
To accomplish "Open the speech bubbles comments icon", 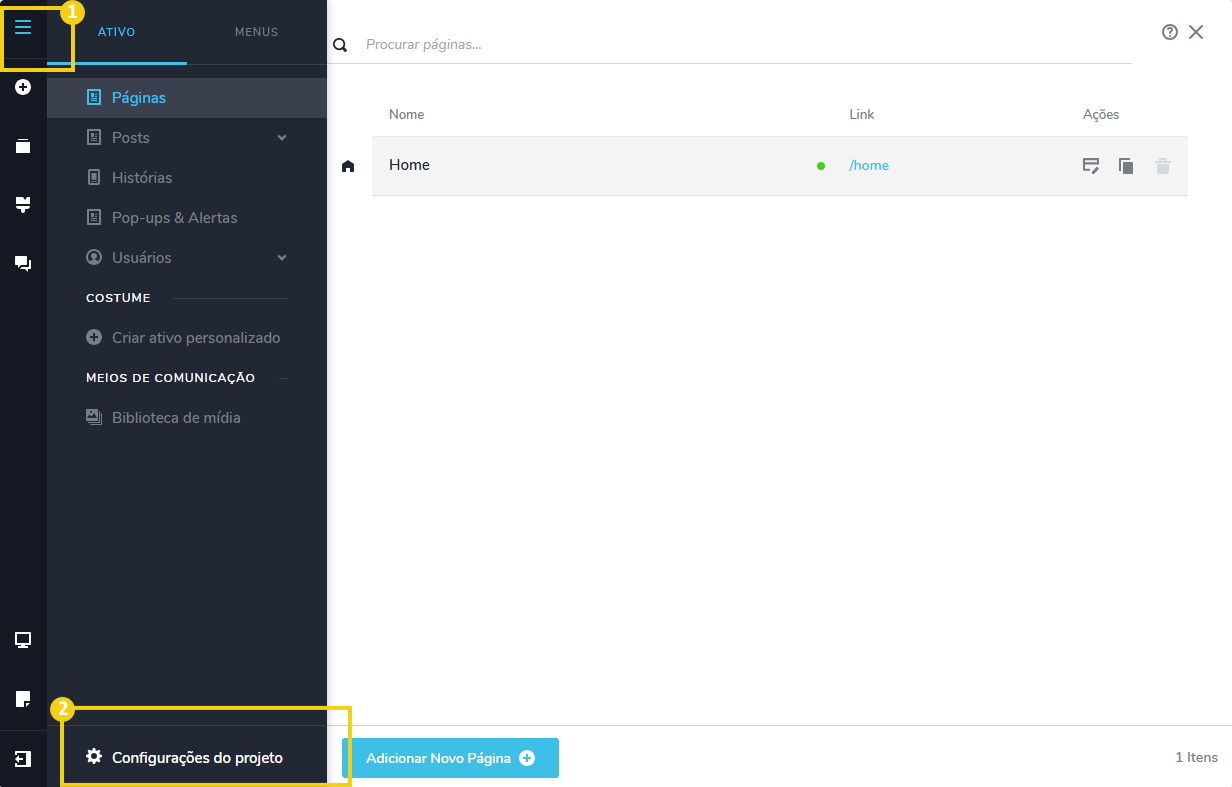I will click(x=23, y=263).
